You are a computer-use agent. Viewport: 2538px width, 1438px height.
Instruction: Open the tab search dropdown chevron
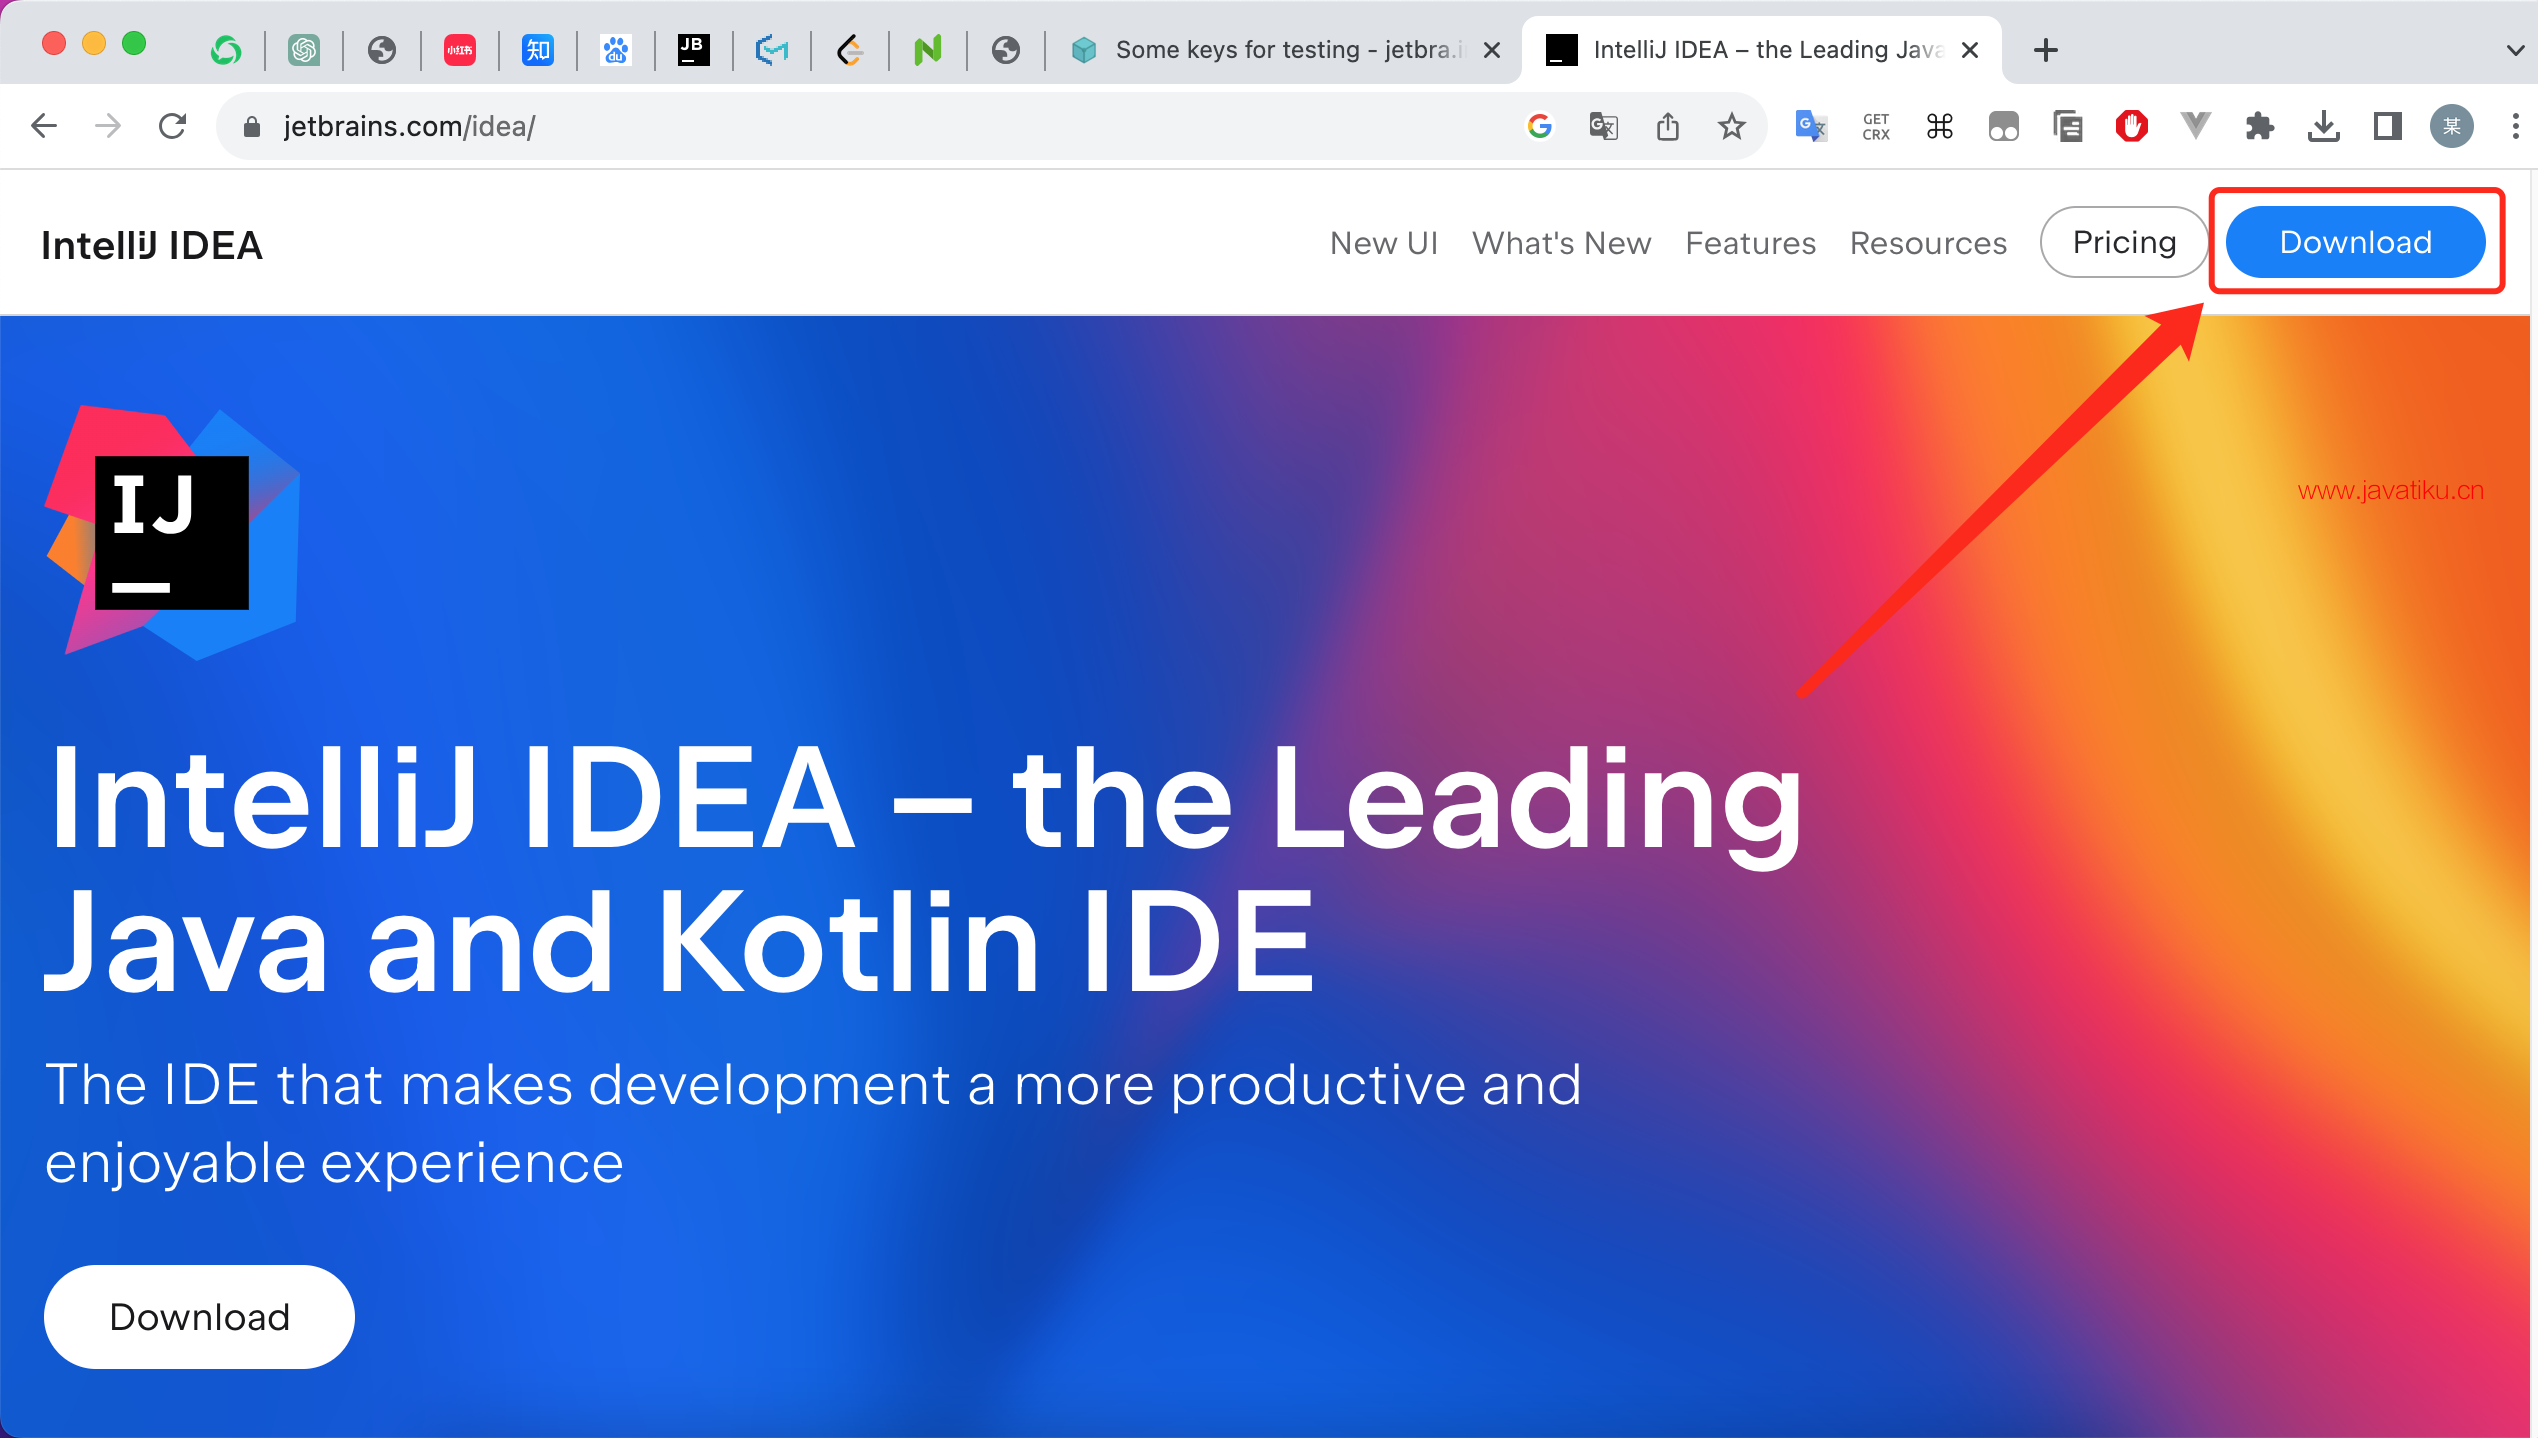tap(2515, 49)
